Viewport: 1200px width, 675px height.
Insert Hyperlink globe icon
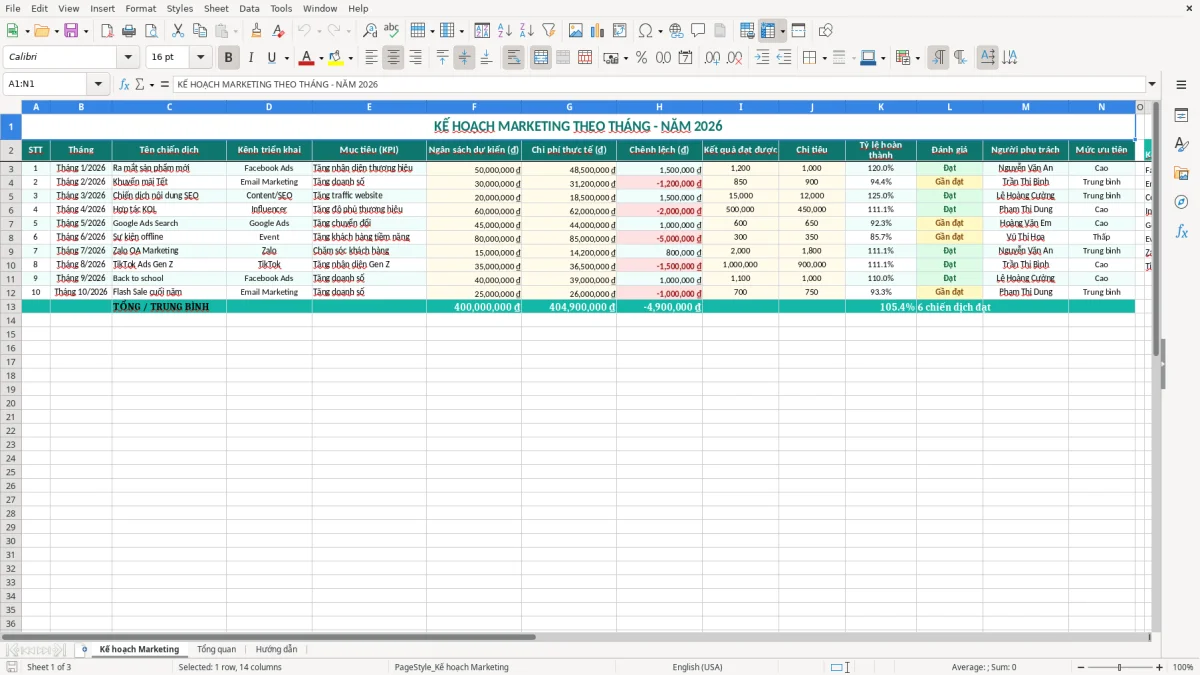click(x=676, y=31)
